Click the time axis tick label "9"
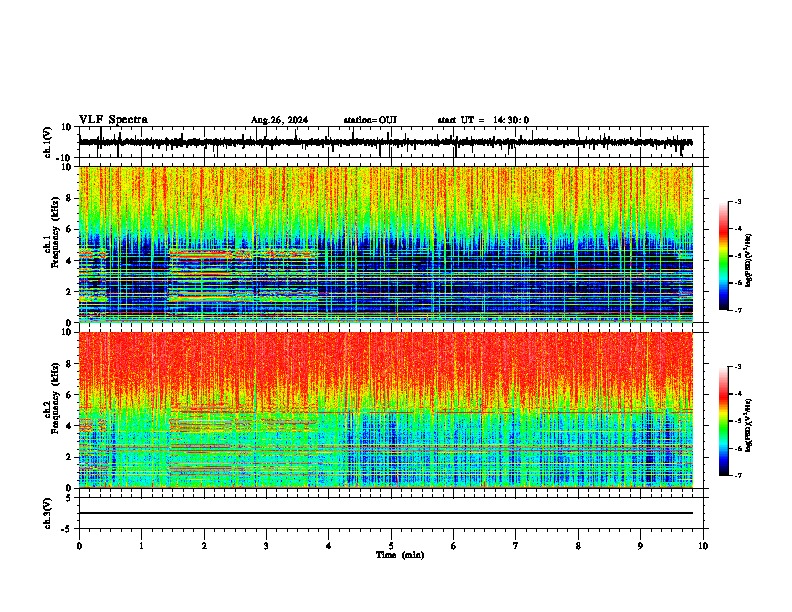This screenshot has width=792, height=612. 640,546
